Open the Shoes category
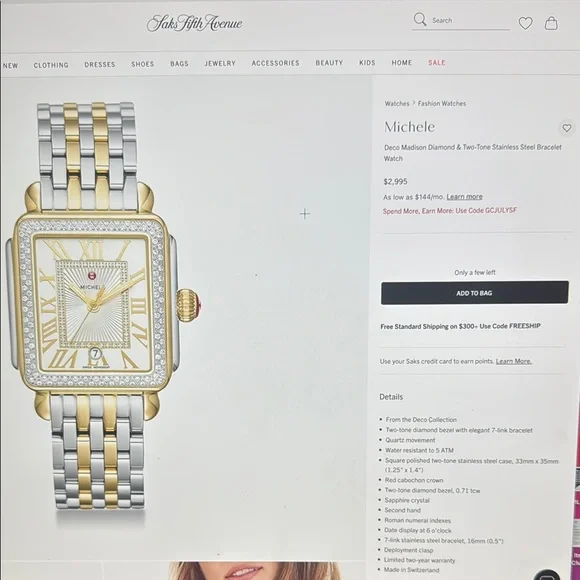The width and height of the screenshot is (580, 580). (x=143, y=64)
